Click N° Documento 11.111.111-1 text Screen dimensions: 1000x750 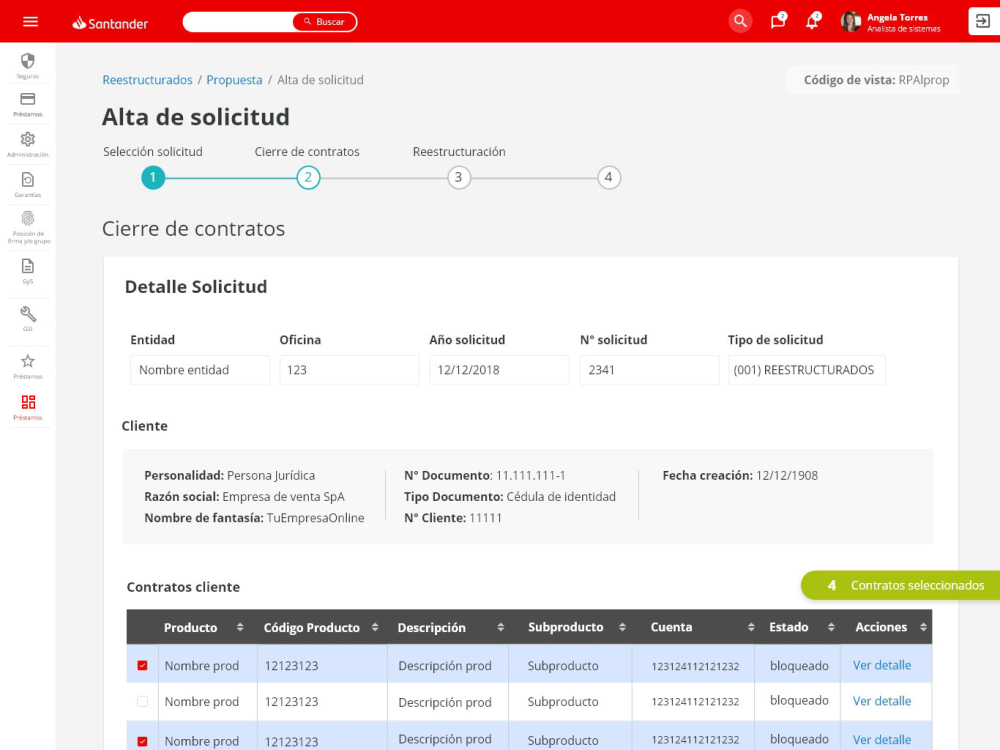coord(485,475)
